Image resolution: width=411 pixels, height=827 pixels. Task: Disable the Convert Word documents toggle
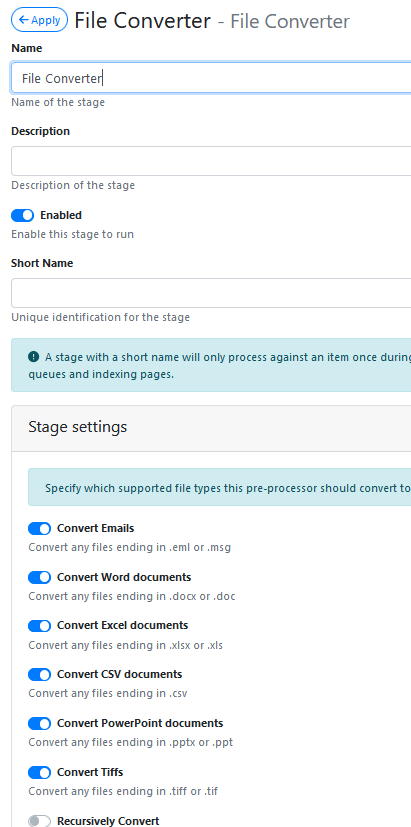tap(40, 578)
